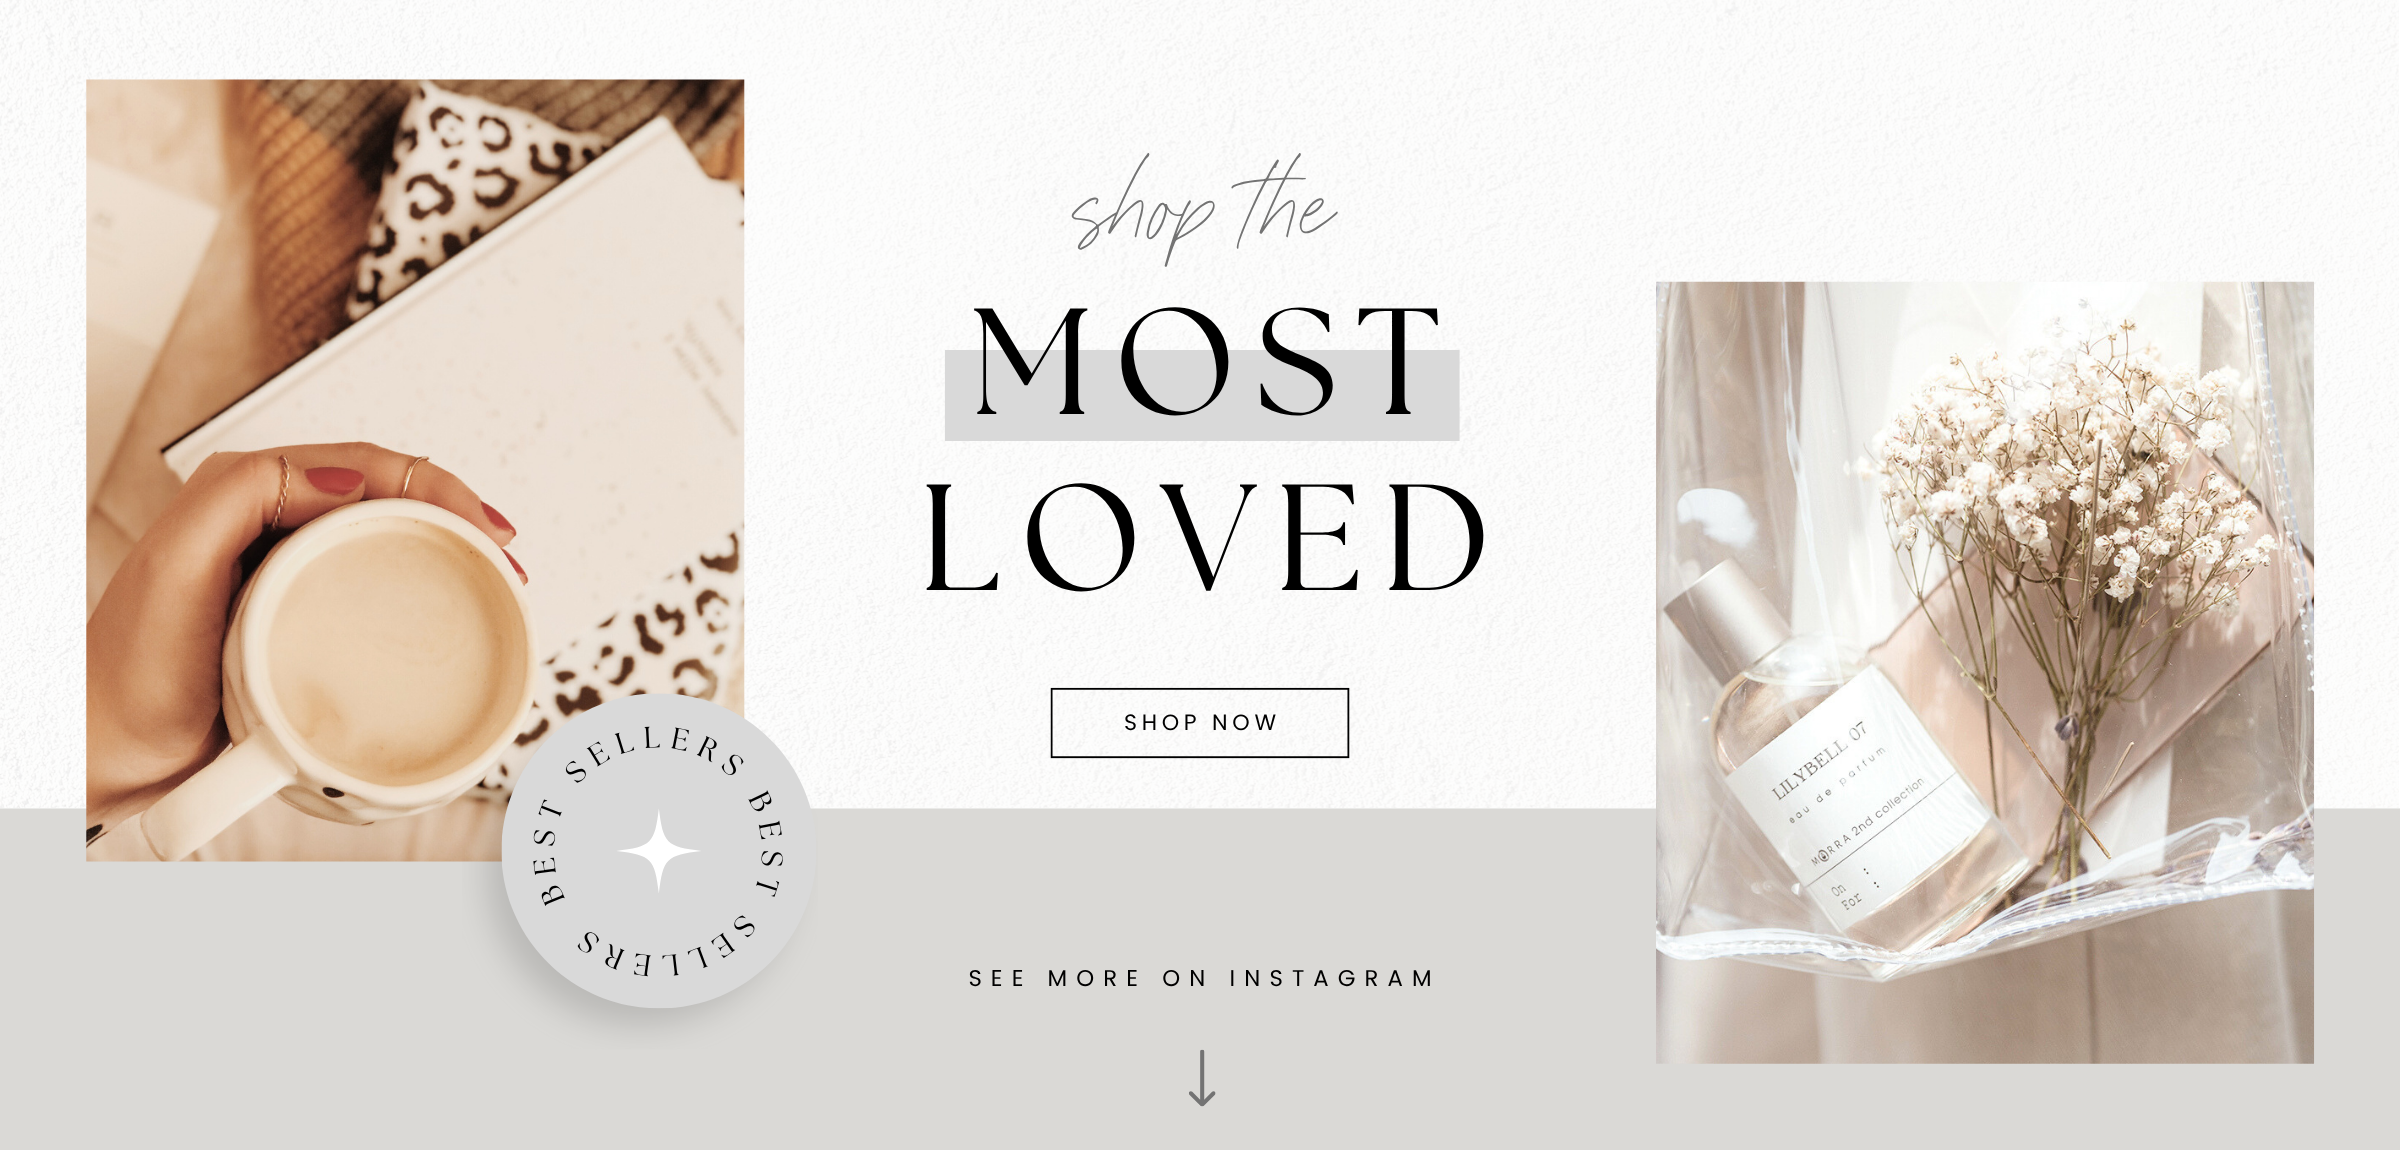Screen dimensions: 2400x1150
Task: Click the gold ring on the index finger
Action: pyautogui.click(x=414, y=476)
